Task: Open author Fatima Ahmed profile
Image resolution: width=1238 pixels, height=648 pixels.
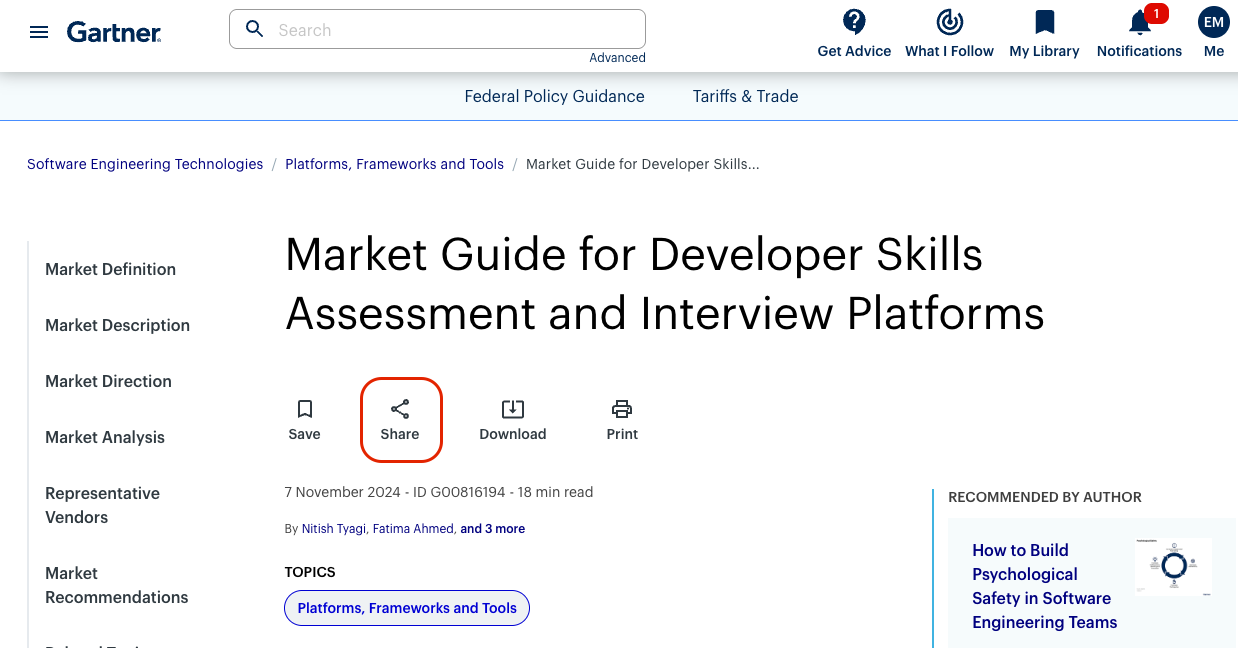Action: pos(412,529)
